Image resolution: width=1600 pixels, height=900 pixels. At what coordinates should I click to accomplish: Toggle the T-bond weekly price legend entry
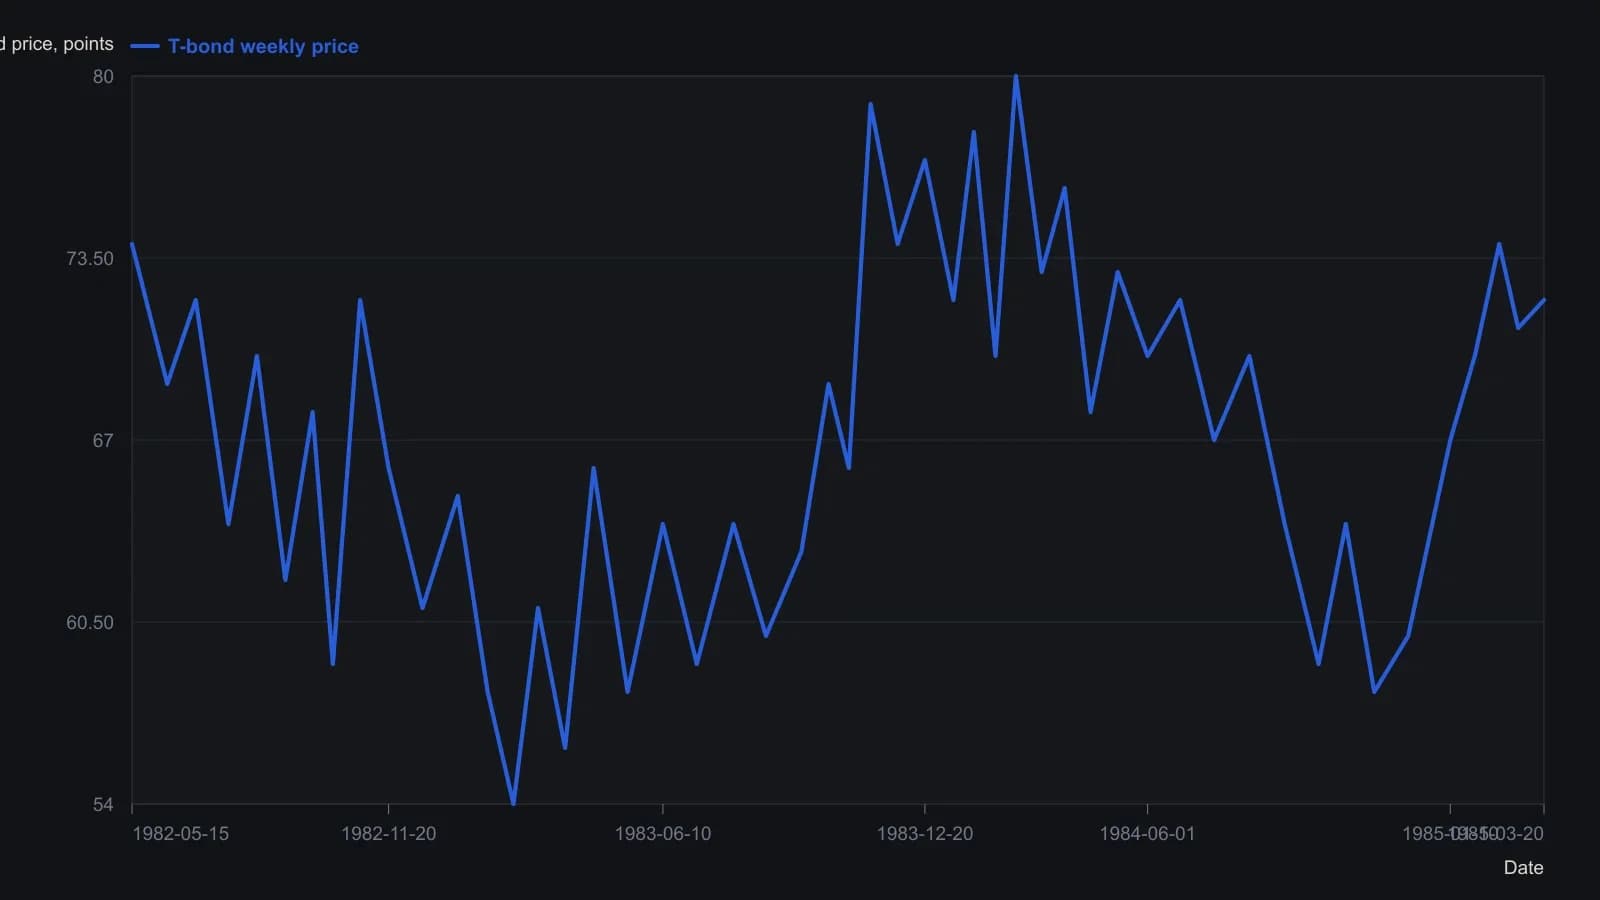coord(244,46)
